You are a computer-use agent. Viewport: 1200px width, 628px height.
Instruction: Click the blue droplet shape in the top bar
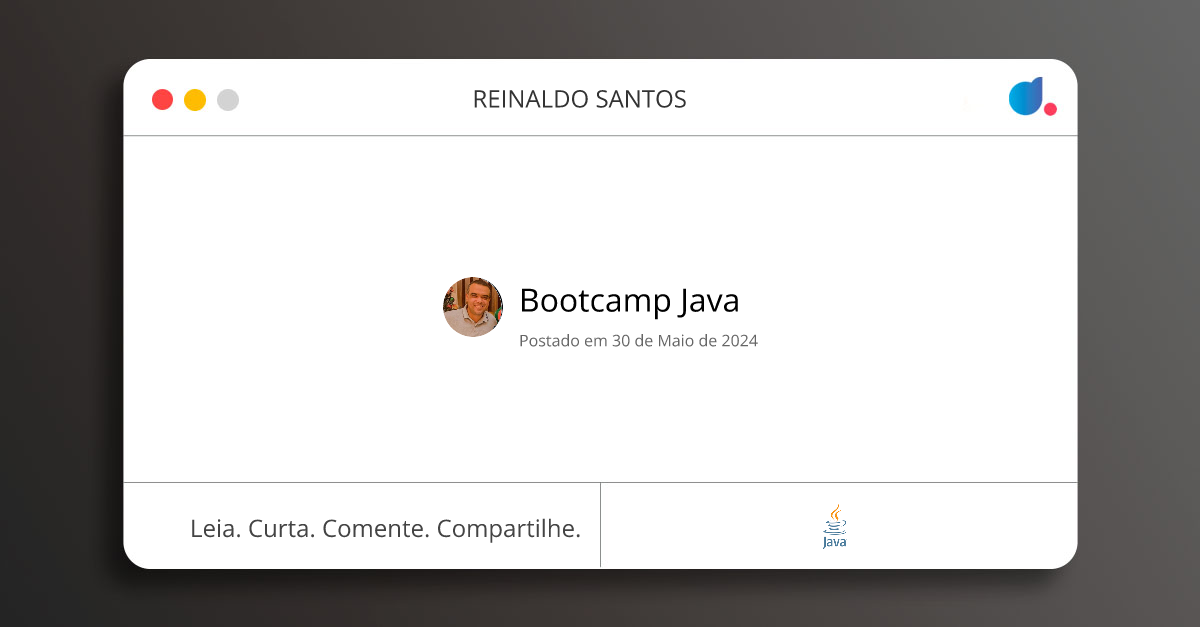[1025, 96]
